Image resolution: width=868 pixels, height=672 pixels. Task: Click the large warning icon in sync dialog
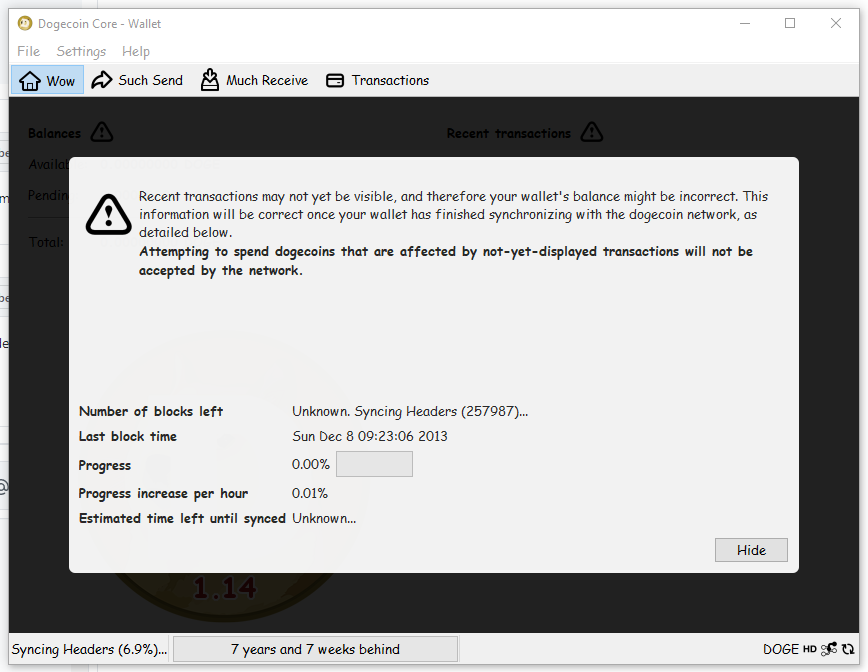tap(108, 214)
